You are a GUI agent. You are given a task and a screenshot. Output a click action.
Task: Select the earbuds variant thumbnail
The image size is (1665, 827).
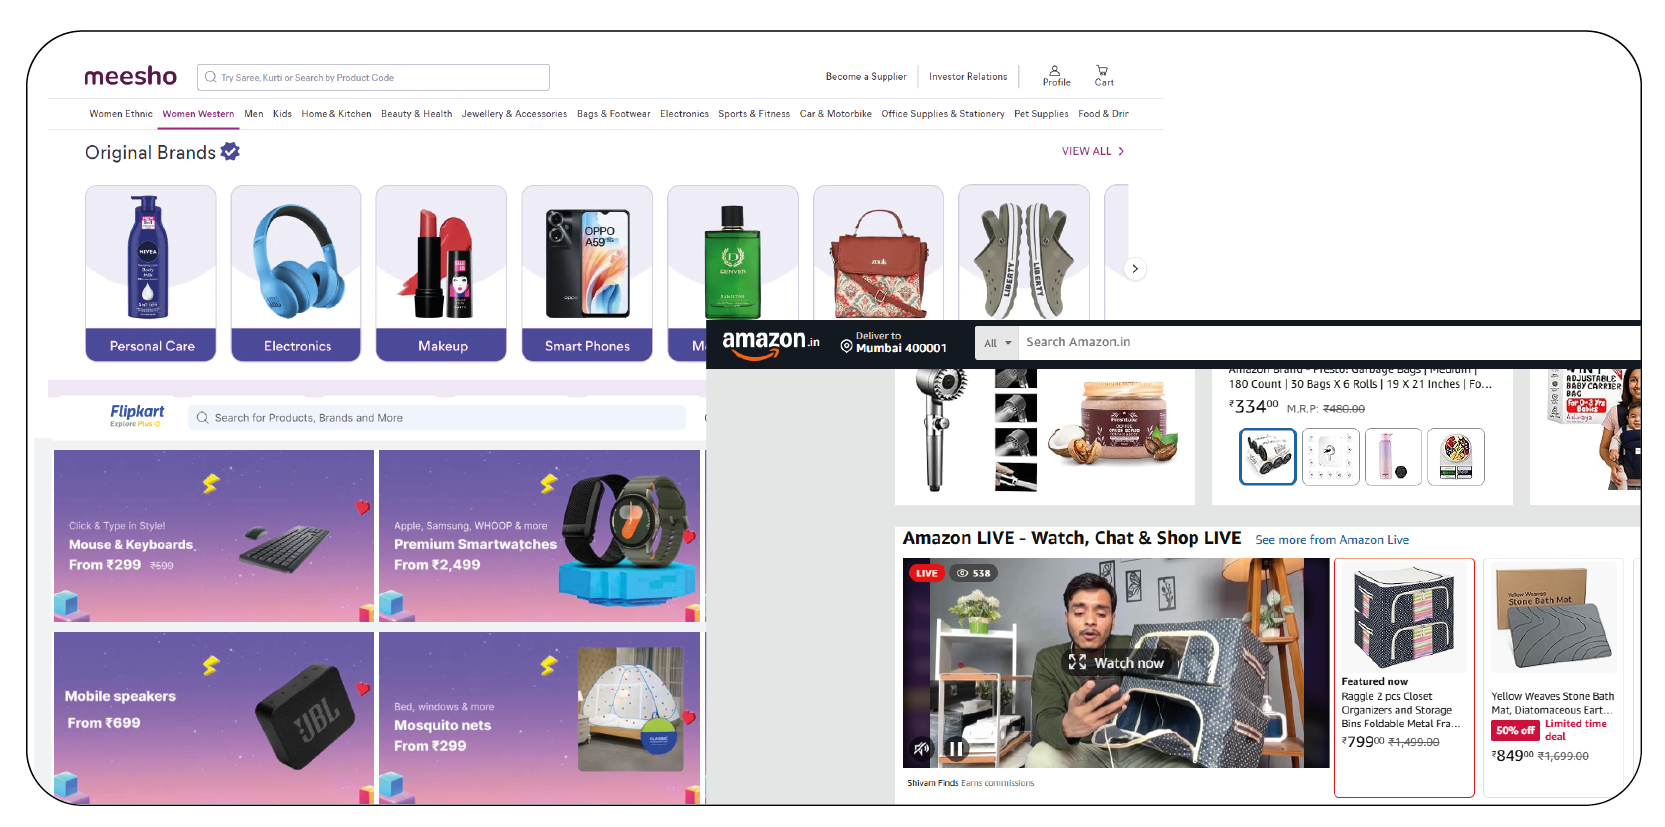tap(1331, 457)
